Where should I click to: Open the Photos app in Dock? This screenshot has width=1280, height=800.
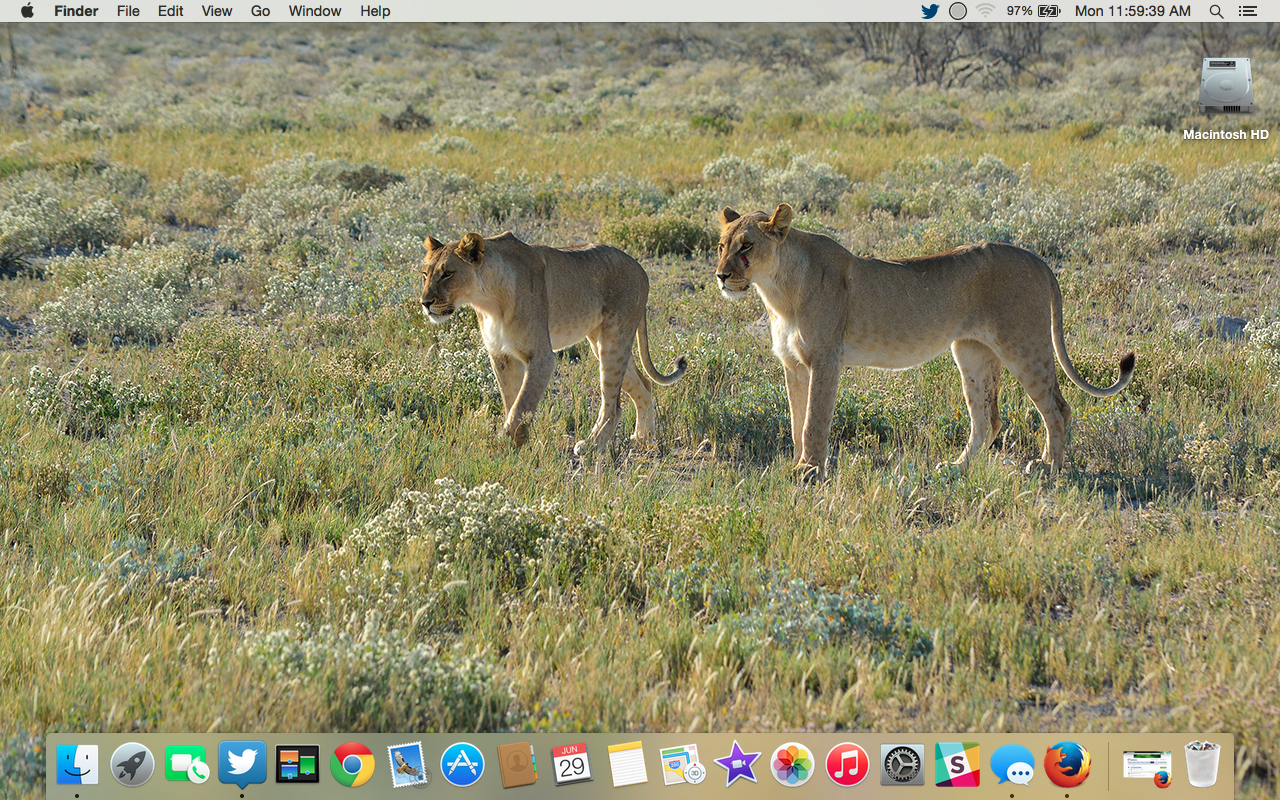[x=793, y=765]
